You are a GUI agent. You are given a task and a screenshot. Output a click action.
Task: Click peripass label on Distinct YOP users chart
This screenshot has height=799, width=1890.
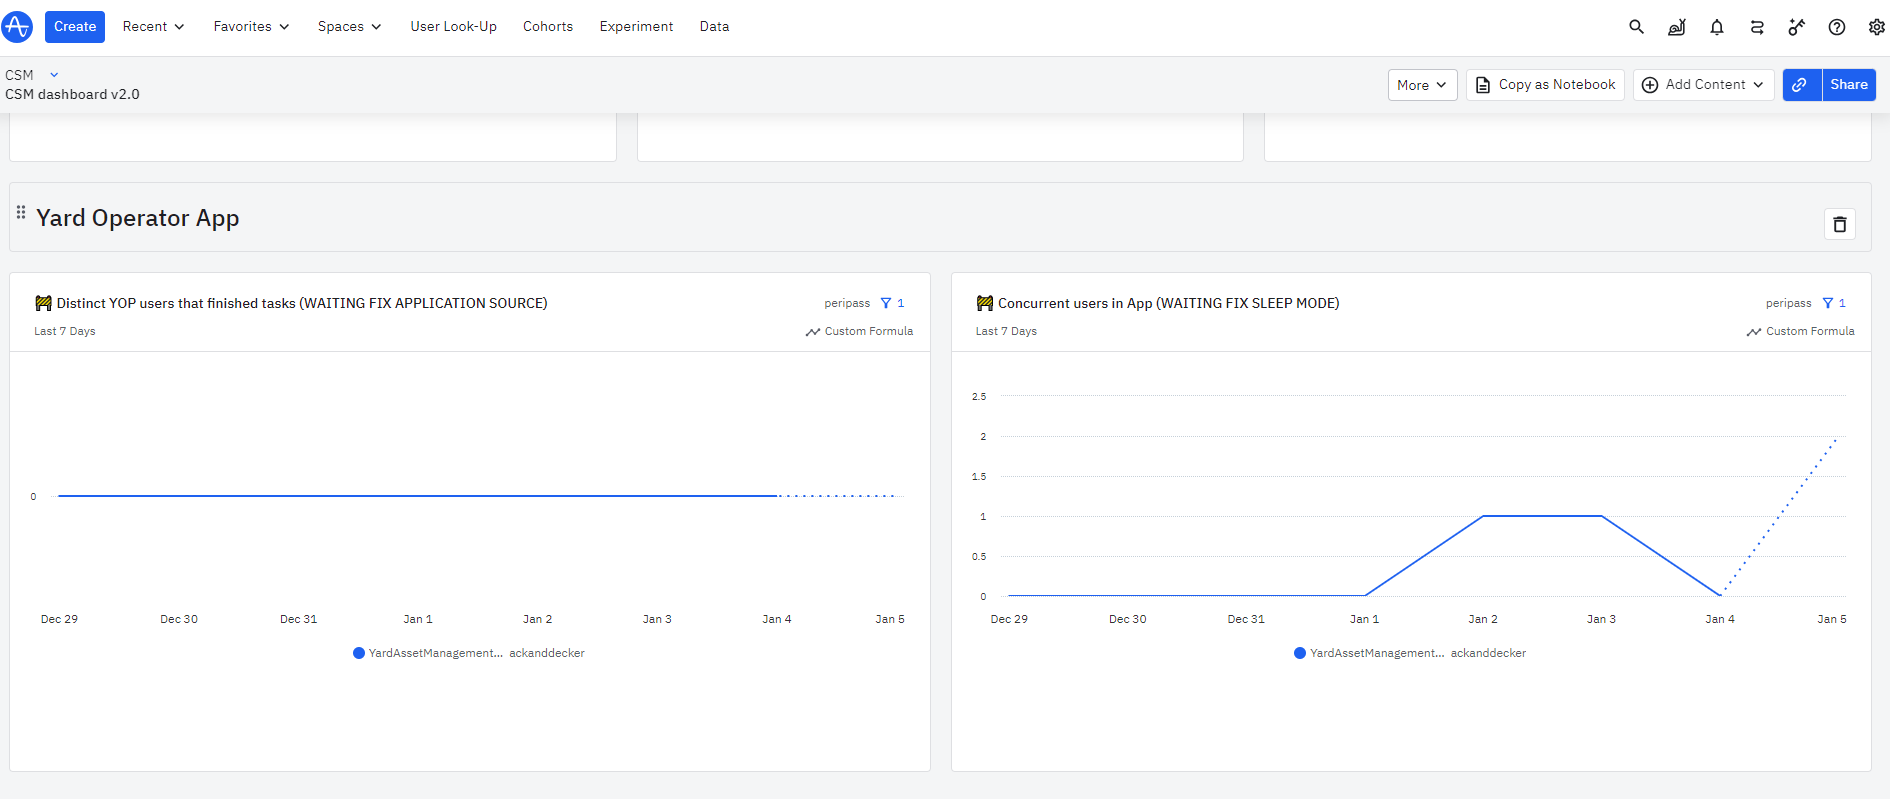point(847,303)
